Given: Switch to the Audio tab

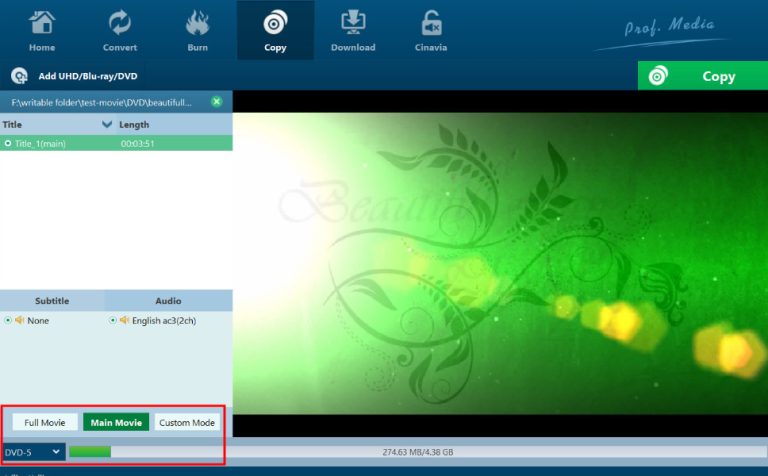Looking at the screenshot, I should coord(168,300).
